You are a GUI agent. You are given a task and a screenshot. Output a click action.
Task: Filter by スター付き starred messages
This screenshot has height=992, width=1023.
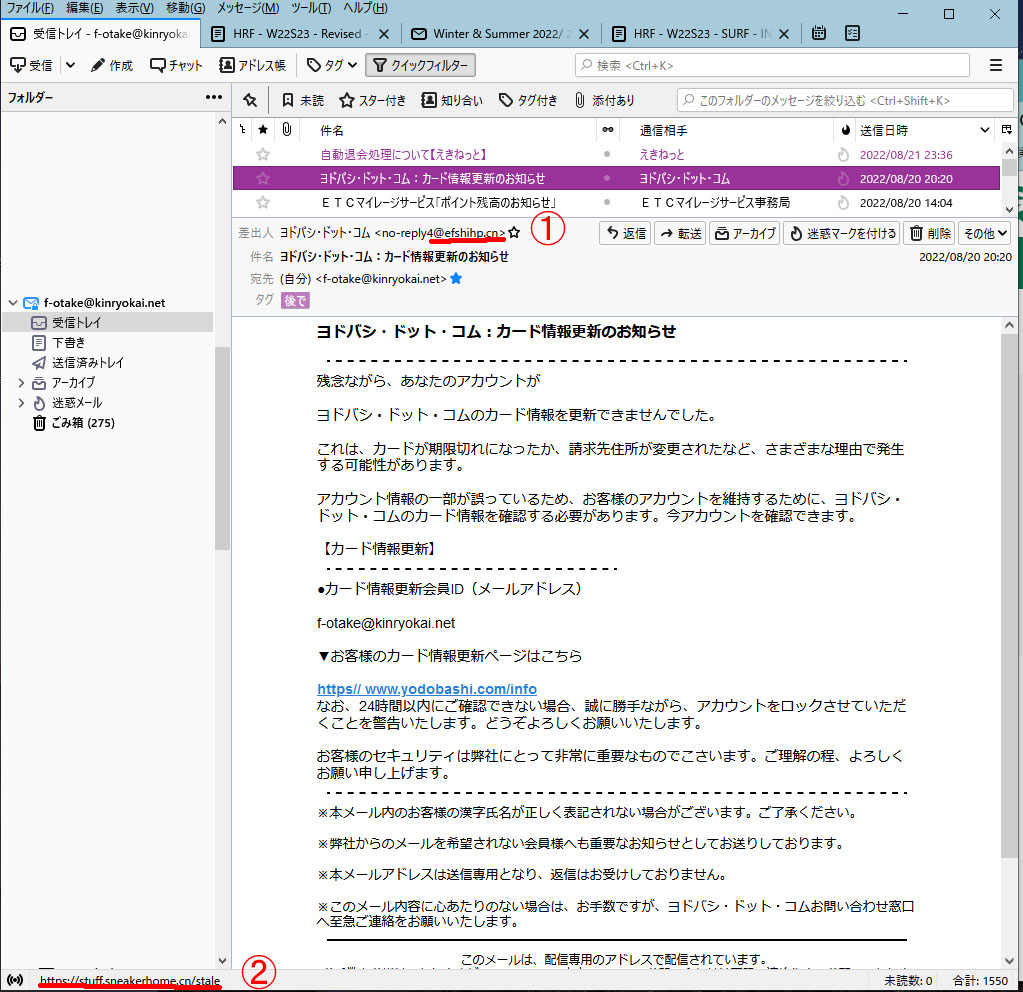(x=373, y=101)
